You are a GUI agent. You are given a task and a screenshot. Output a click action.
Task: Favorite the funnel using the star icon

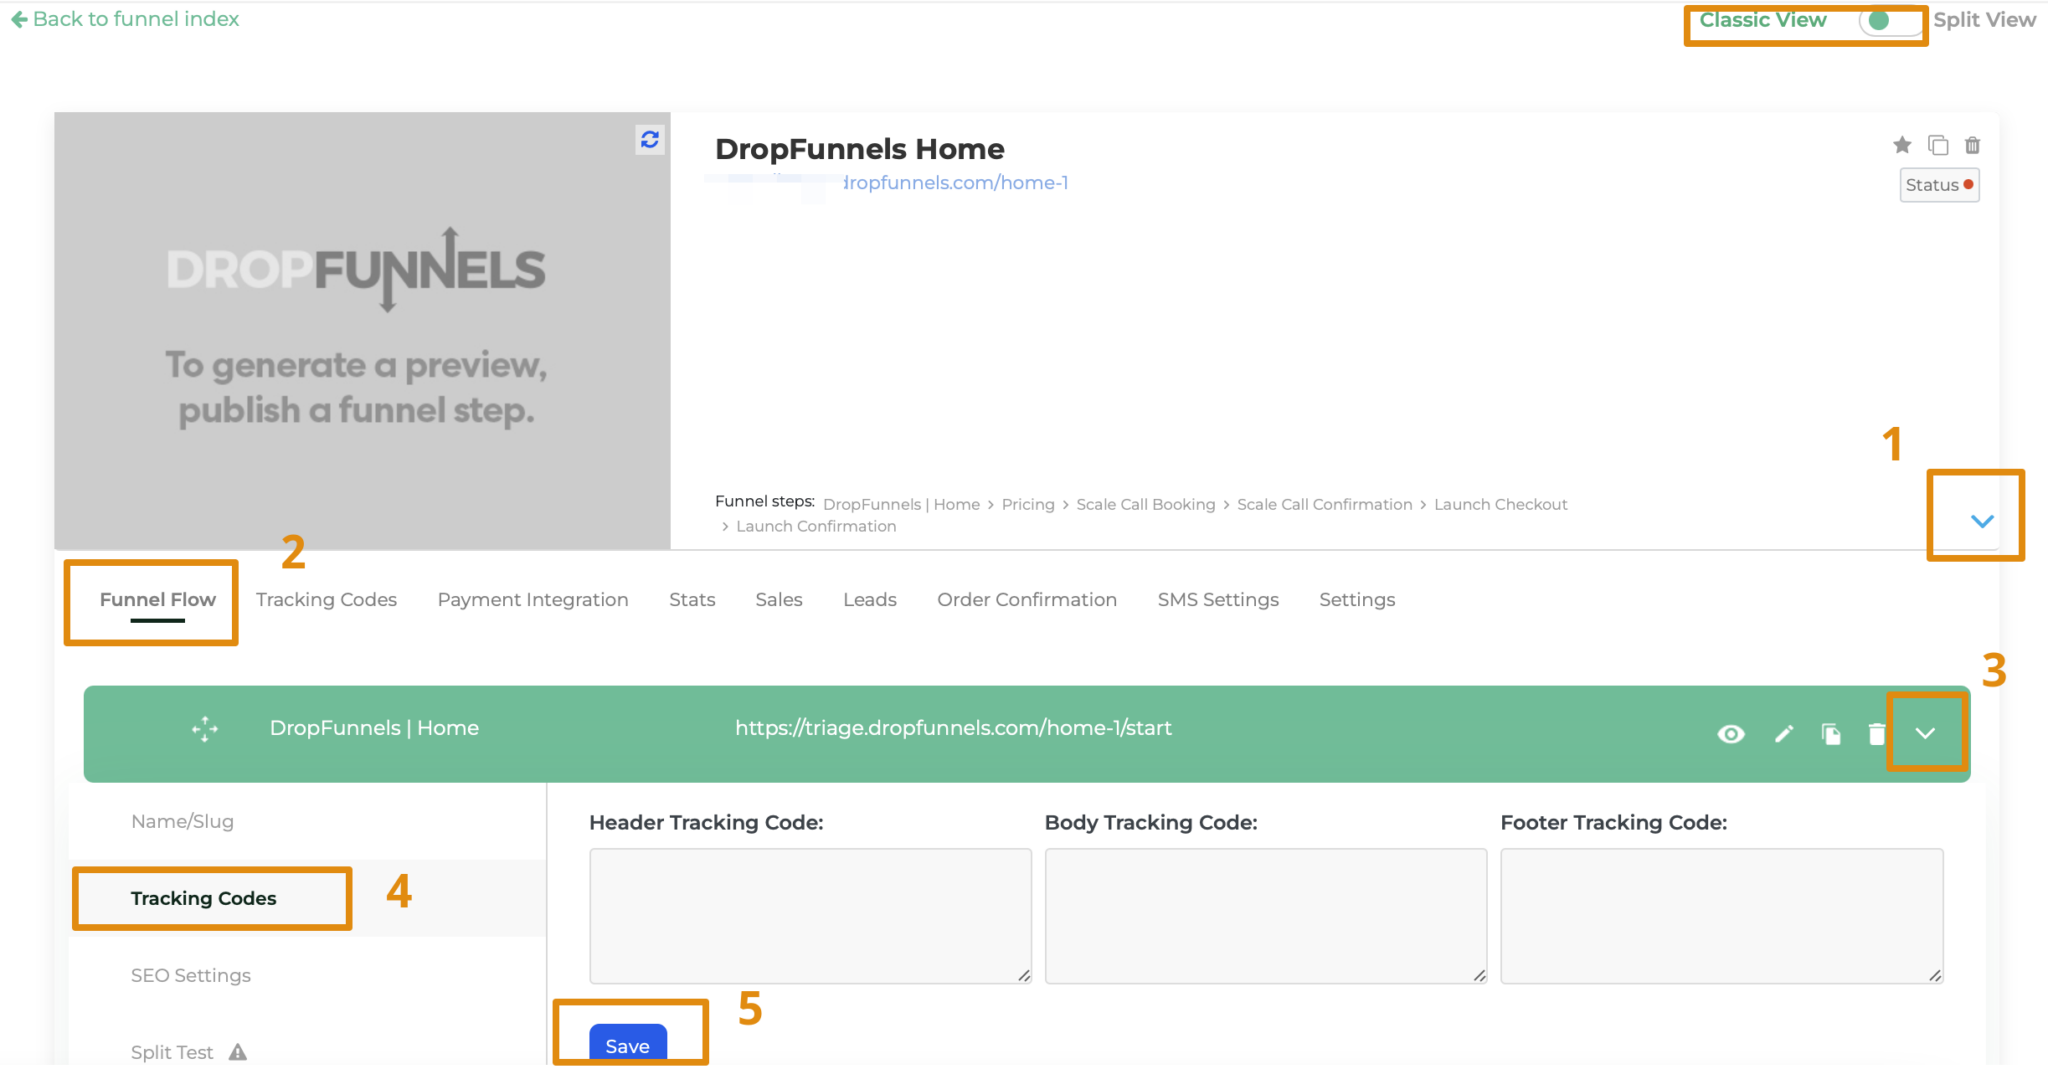pos(1901,145)
